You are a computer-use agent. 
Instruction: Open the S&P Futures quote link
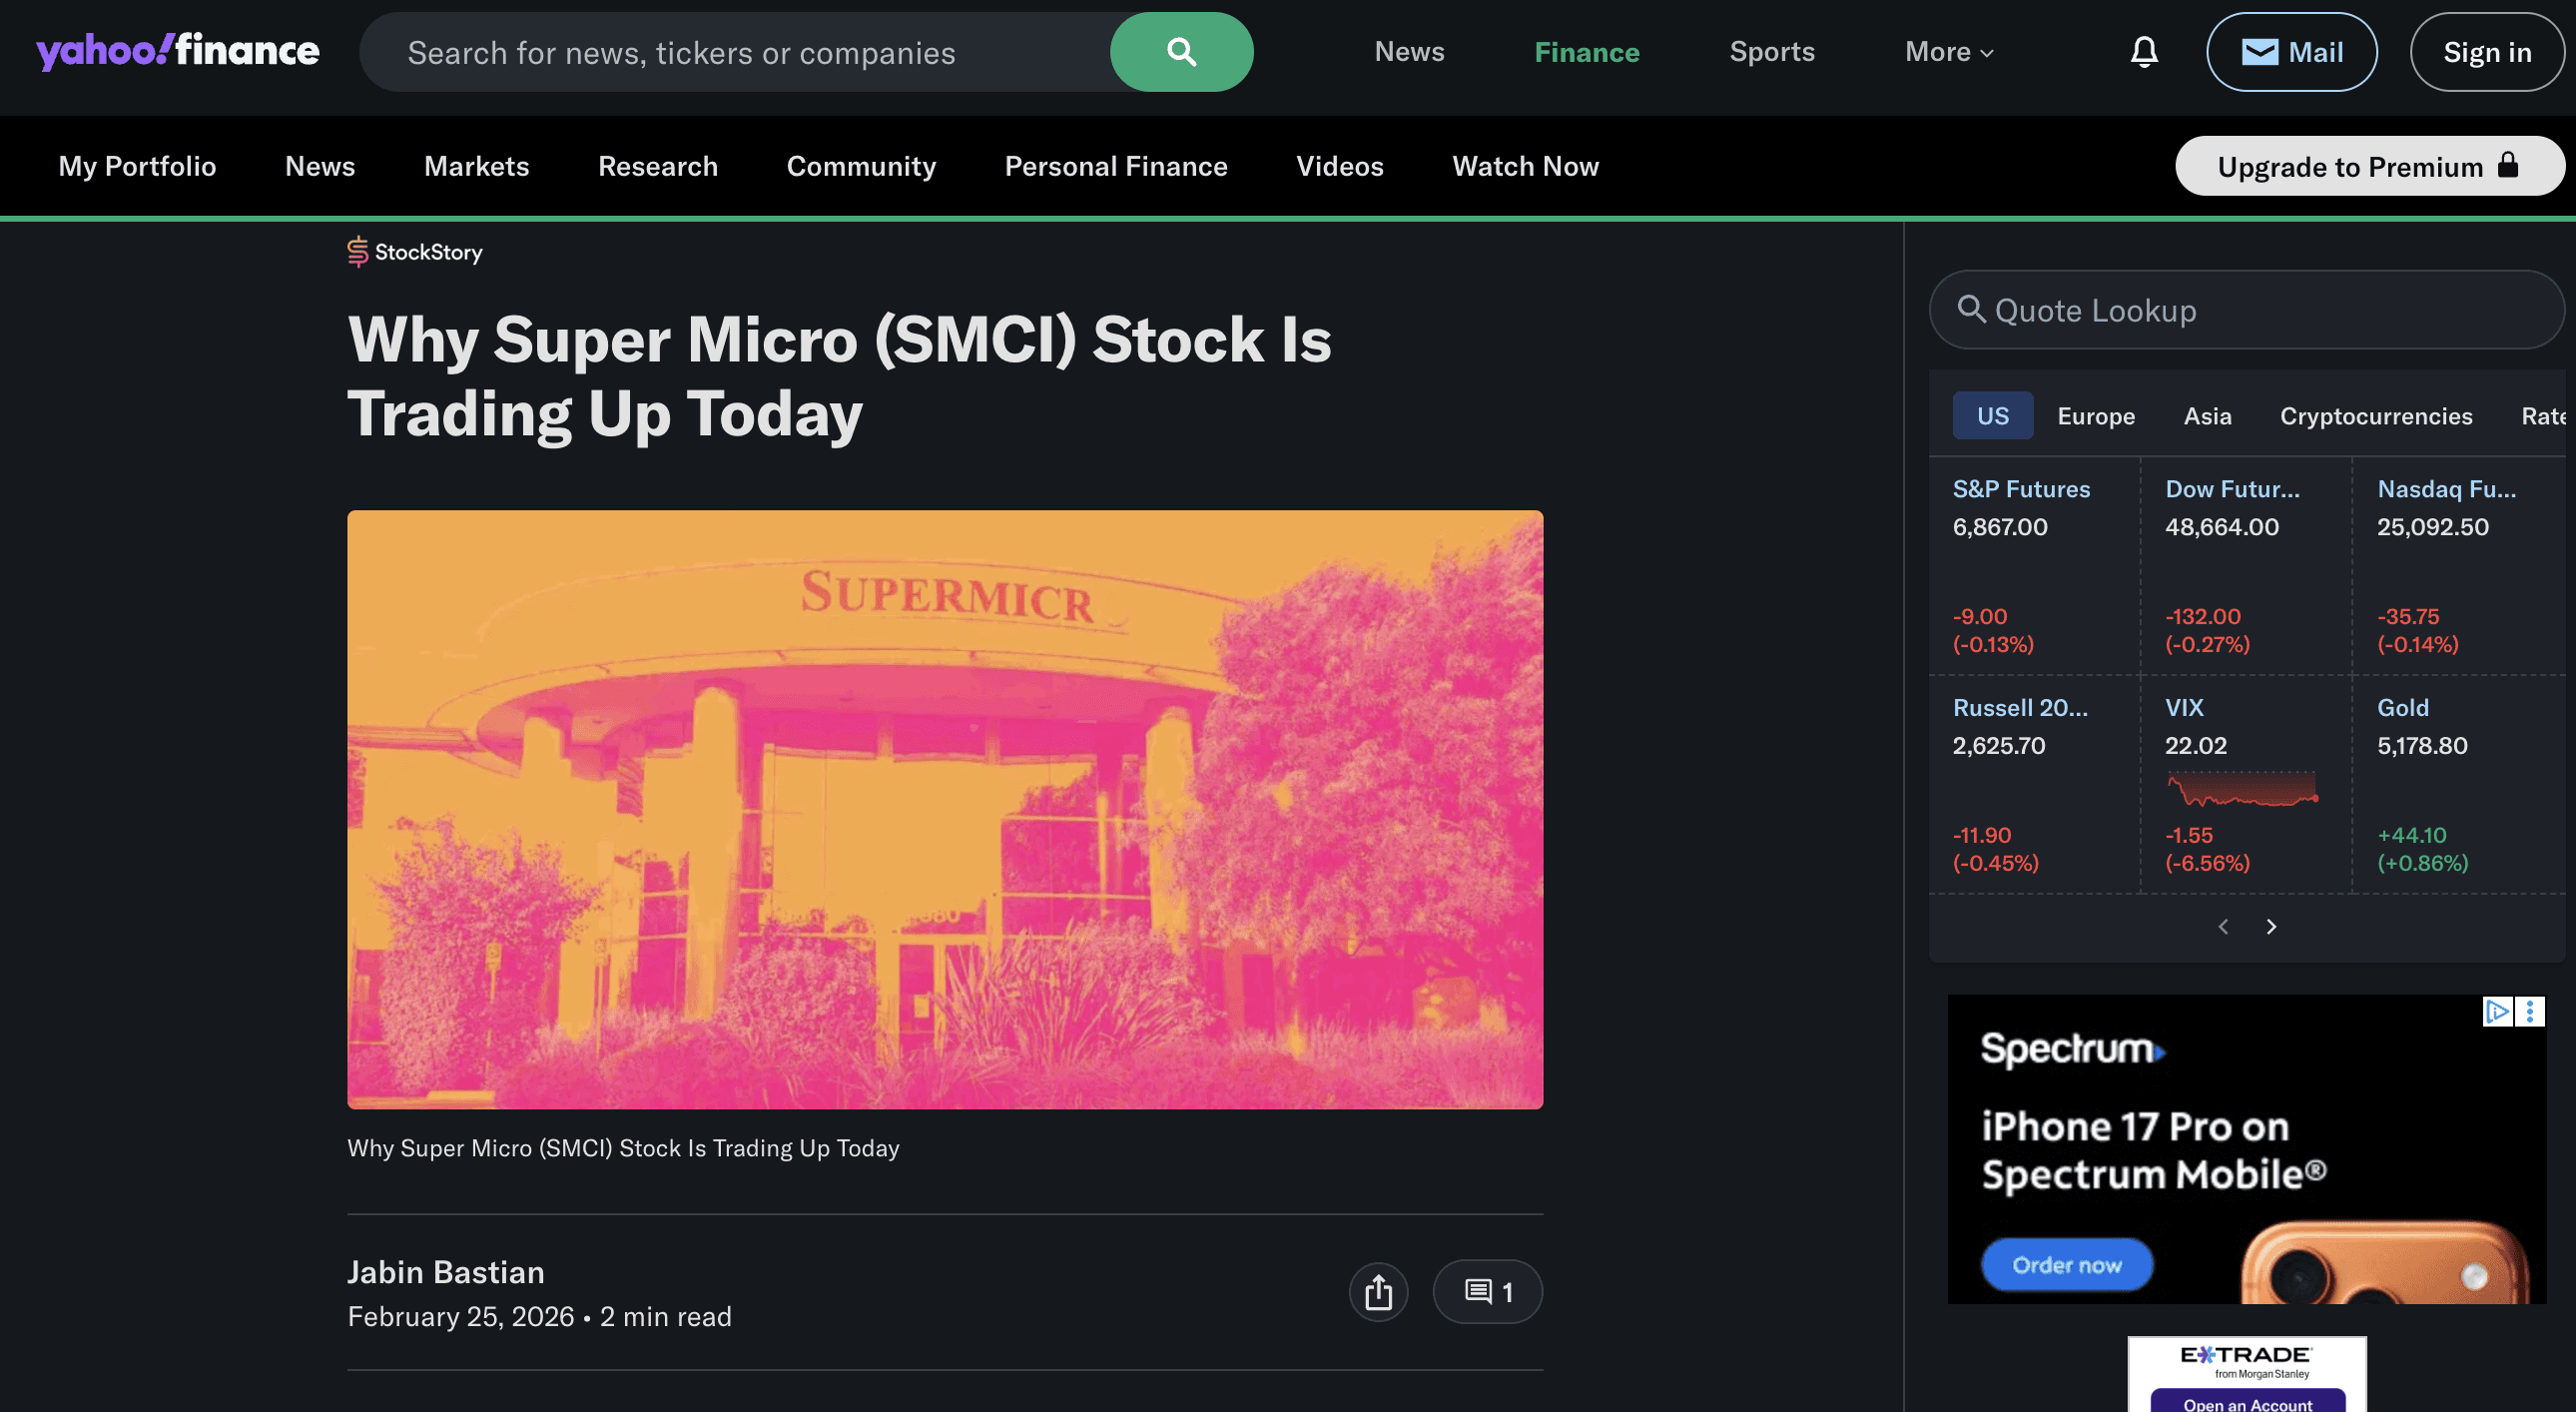pyautogui.click(x=2021, y=489)
